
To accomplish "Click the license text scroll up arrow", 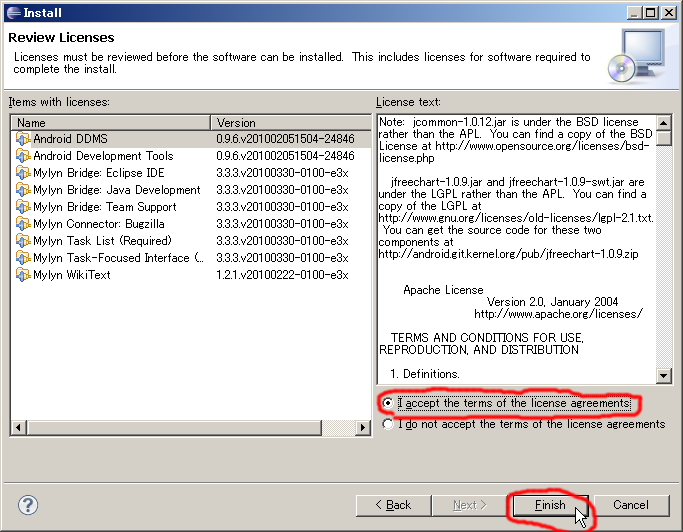I will [x=663, y=123].
